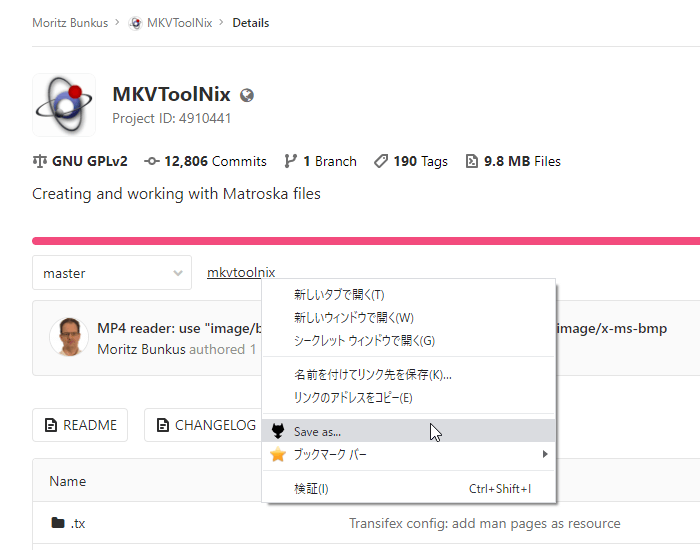The image size is (700, 550).
Task: Click the GitLab fox icon in context menu
Action: pyautogui.click(x=278, y=431)
